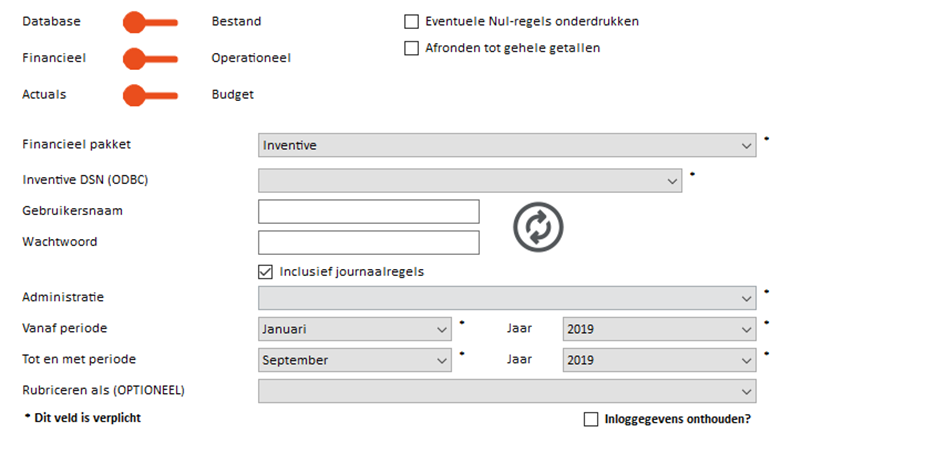This screenshot has height=473, width=945.
Task: Open the Financieel pakket dropdown
Action: [507, 145]
